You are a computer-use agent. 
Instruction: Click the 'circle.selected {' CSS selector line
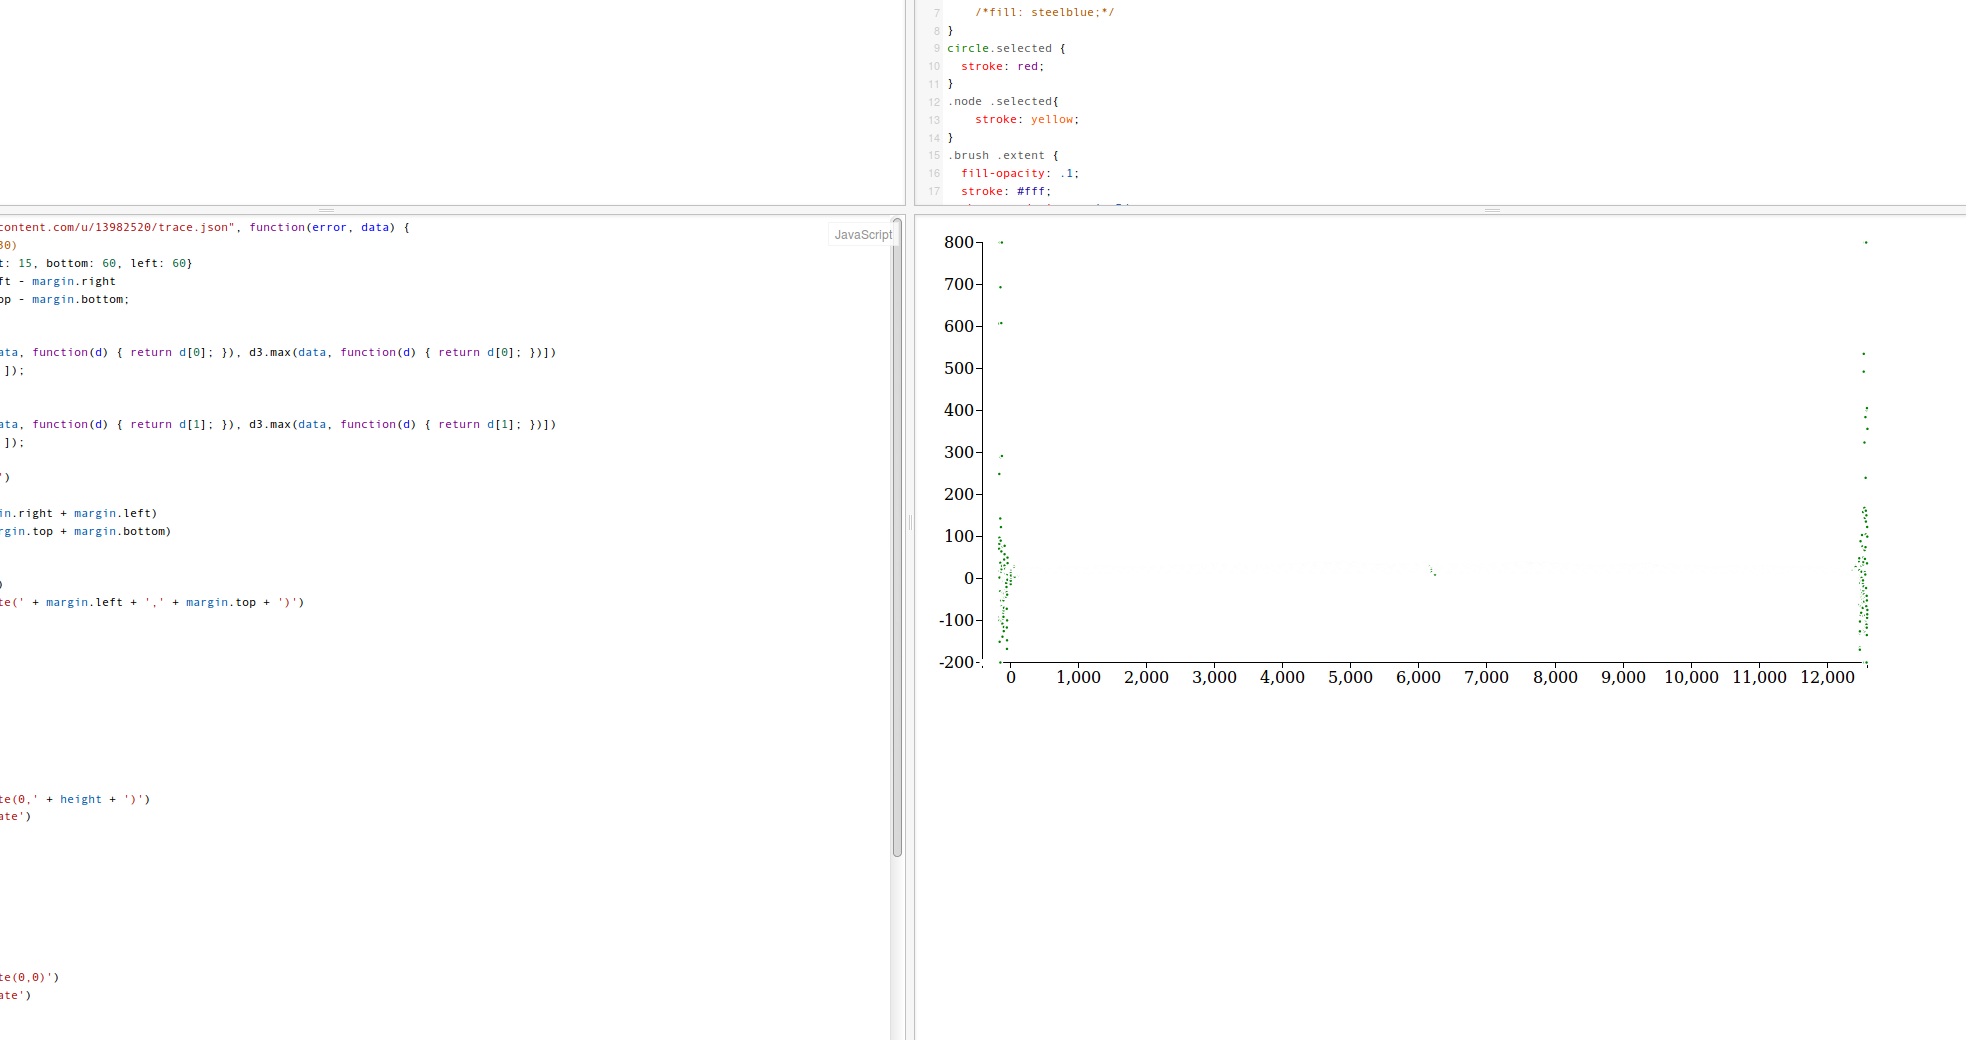(x=1006, y=48)
